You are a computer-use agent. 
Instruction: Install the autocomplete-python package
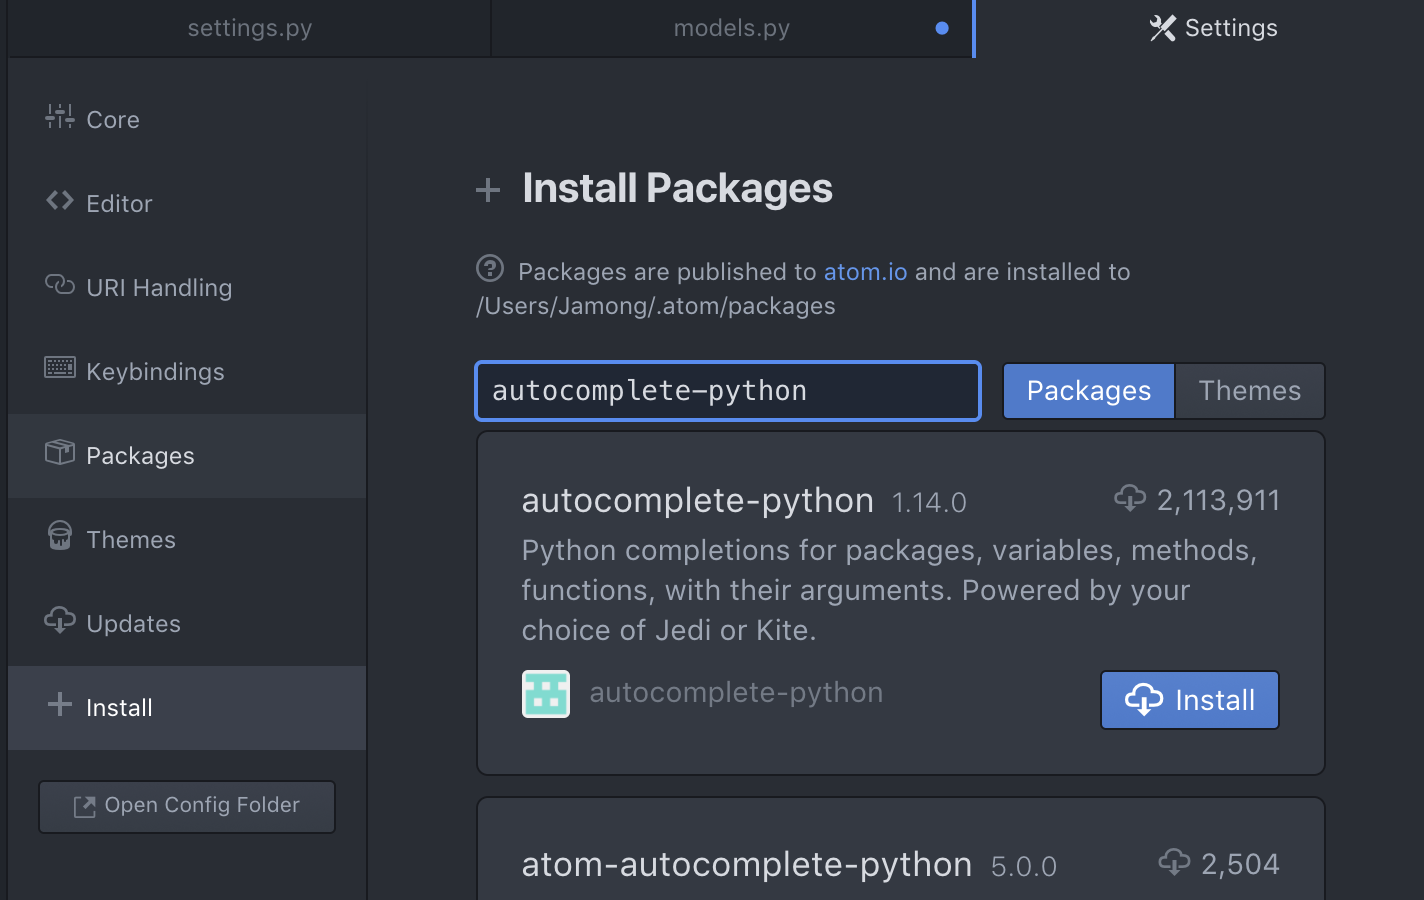pos(1189,700)
